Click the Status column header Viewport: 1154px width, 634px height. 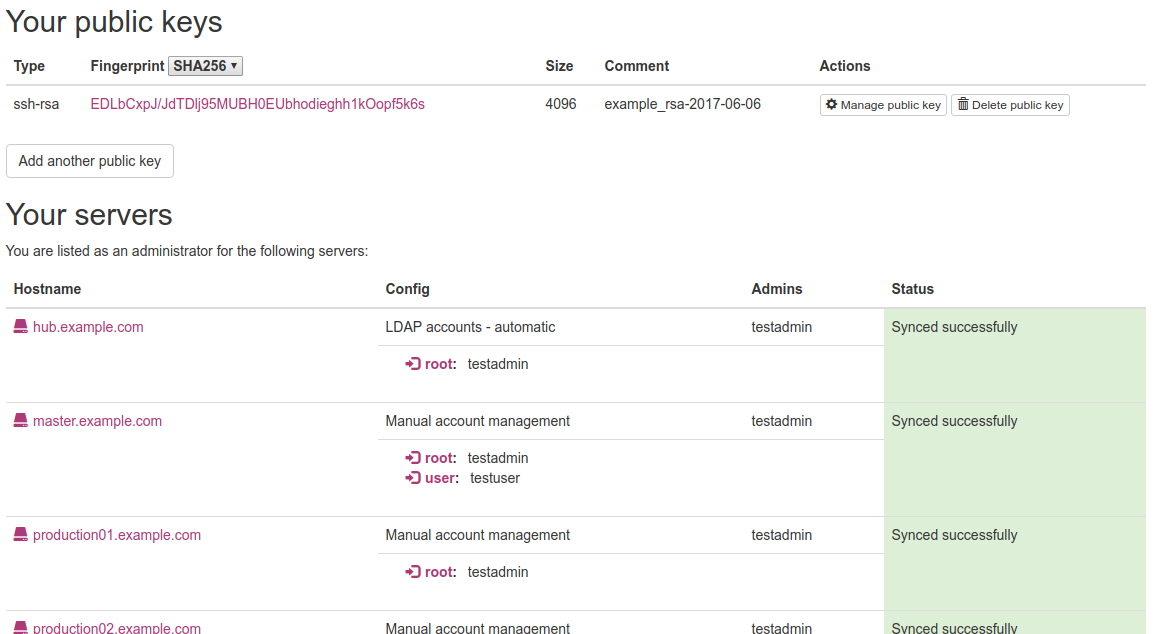pos(912,289)
